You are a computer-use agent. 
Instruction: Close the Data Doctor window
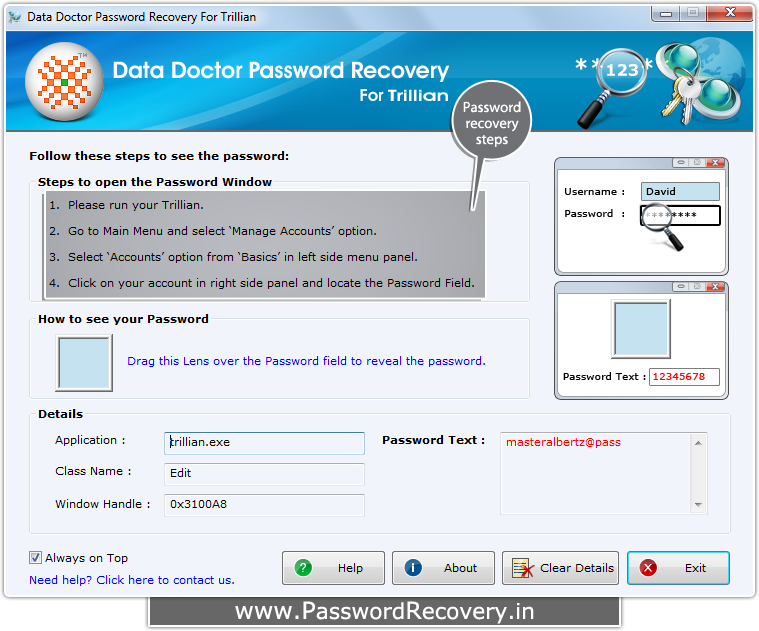pyautogui.click(x=729, y=13)
